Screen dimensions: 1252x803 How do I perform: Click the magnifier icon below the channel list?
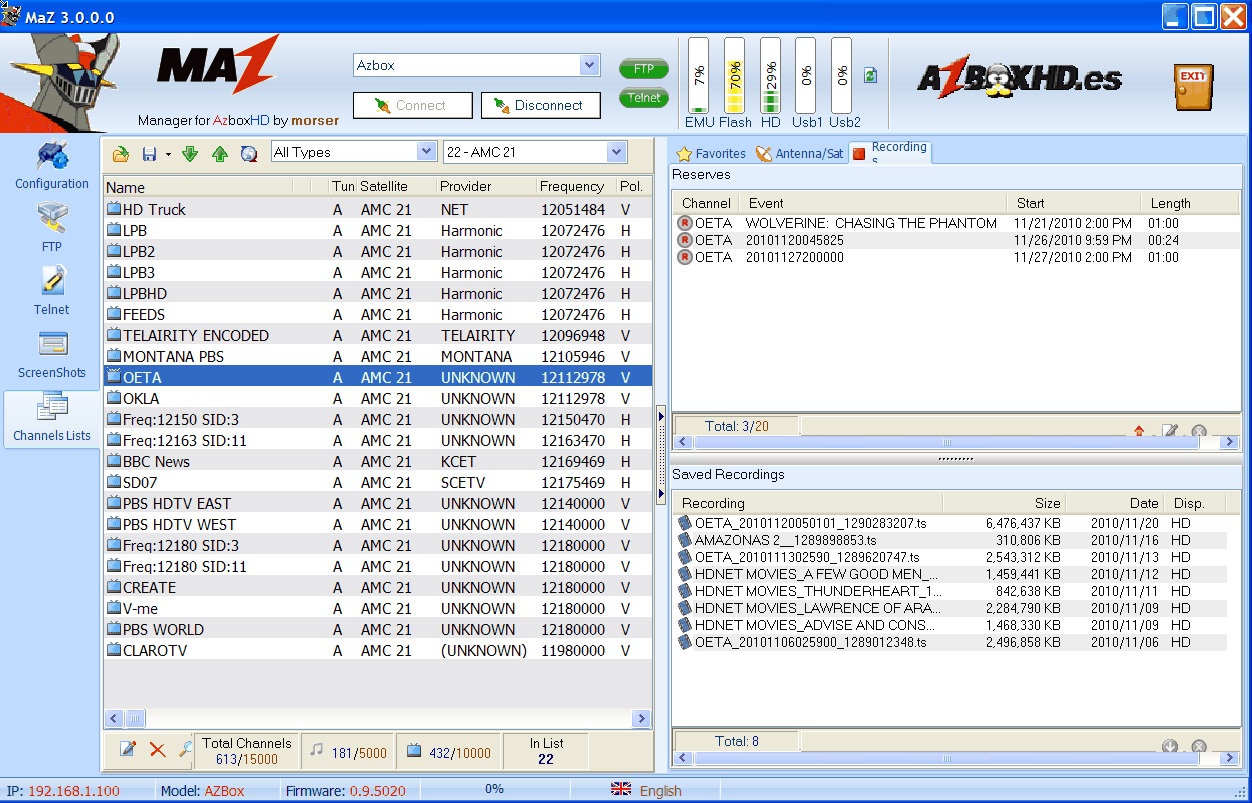tap(185, 749)
